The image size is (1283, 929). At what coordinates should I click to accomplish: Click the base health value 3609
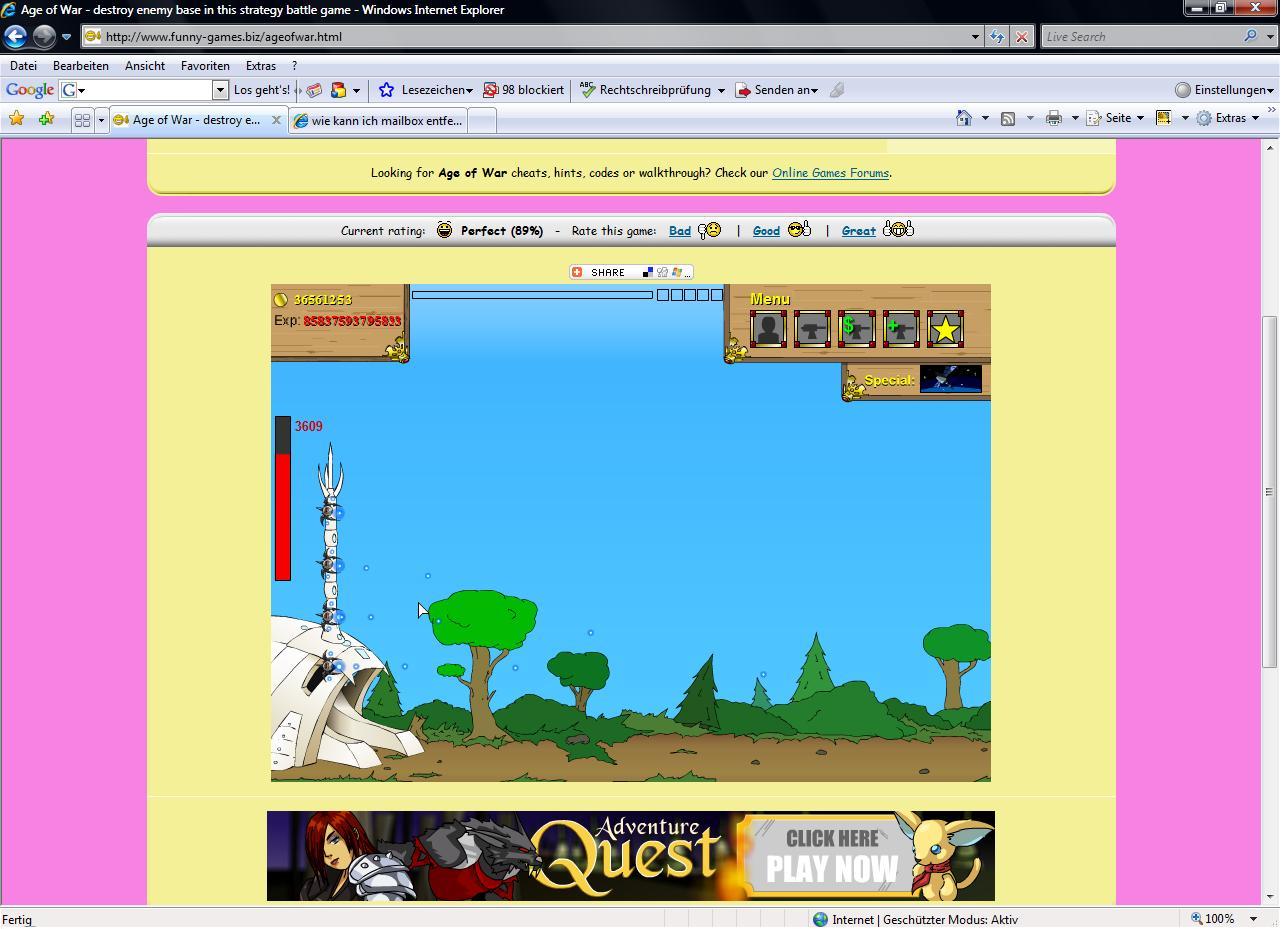pos(308,426)
